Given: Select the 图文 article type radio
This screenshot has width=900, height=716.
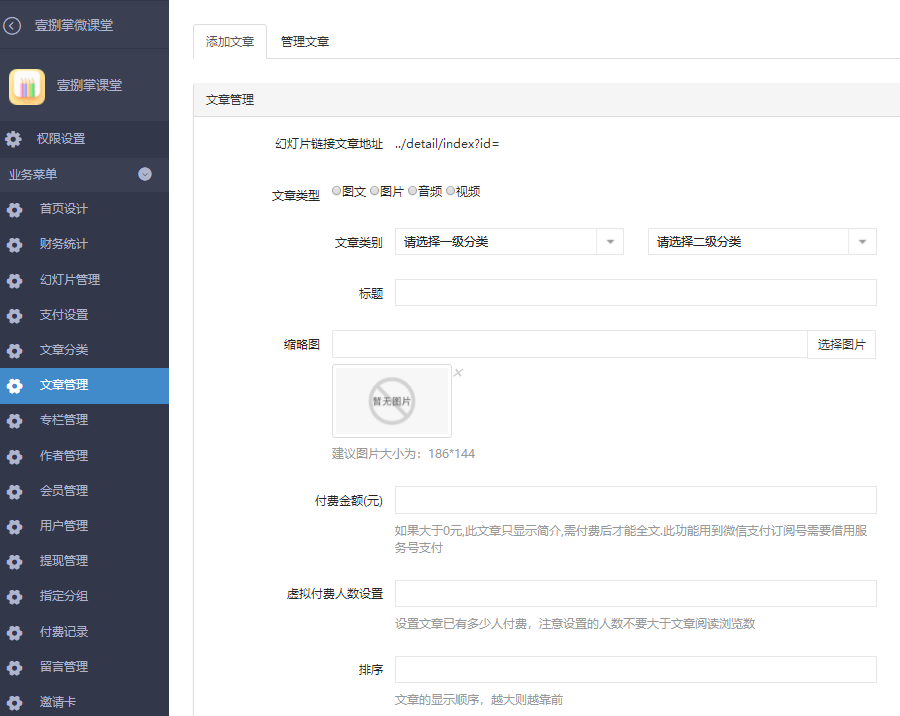Looking at the screenshot, I should pyautogui.click(x=337, y=191).
